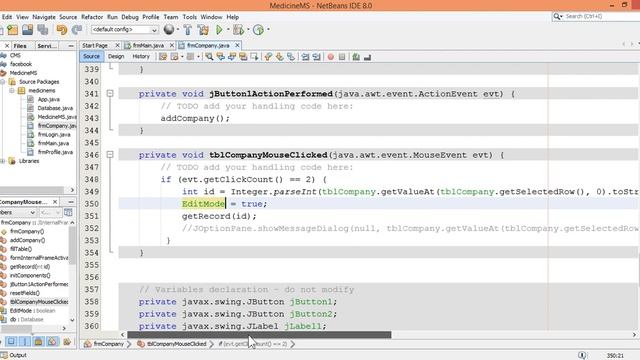
Task: Switch to the frmMain.java tab
Action: click(x=148, y=45)
